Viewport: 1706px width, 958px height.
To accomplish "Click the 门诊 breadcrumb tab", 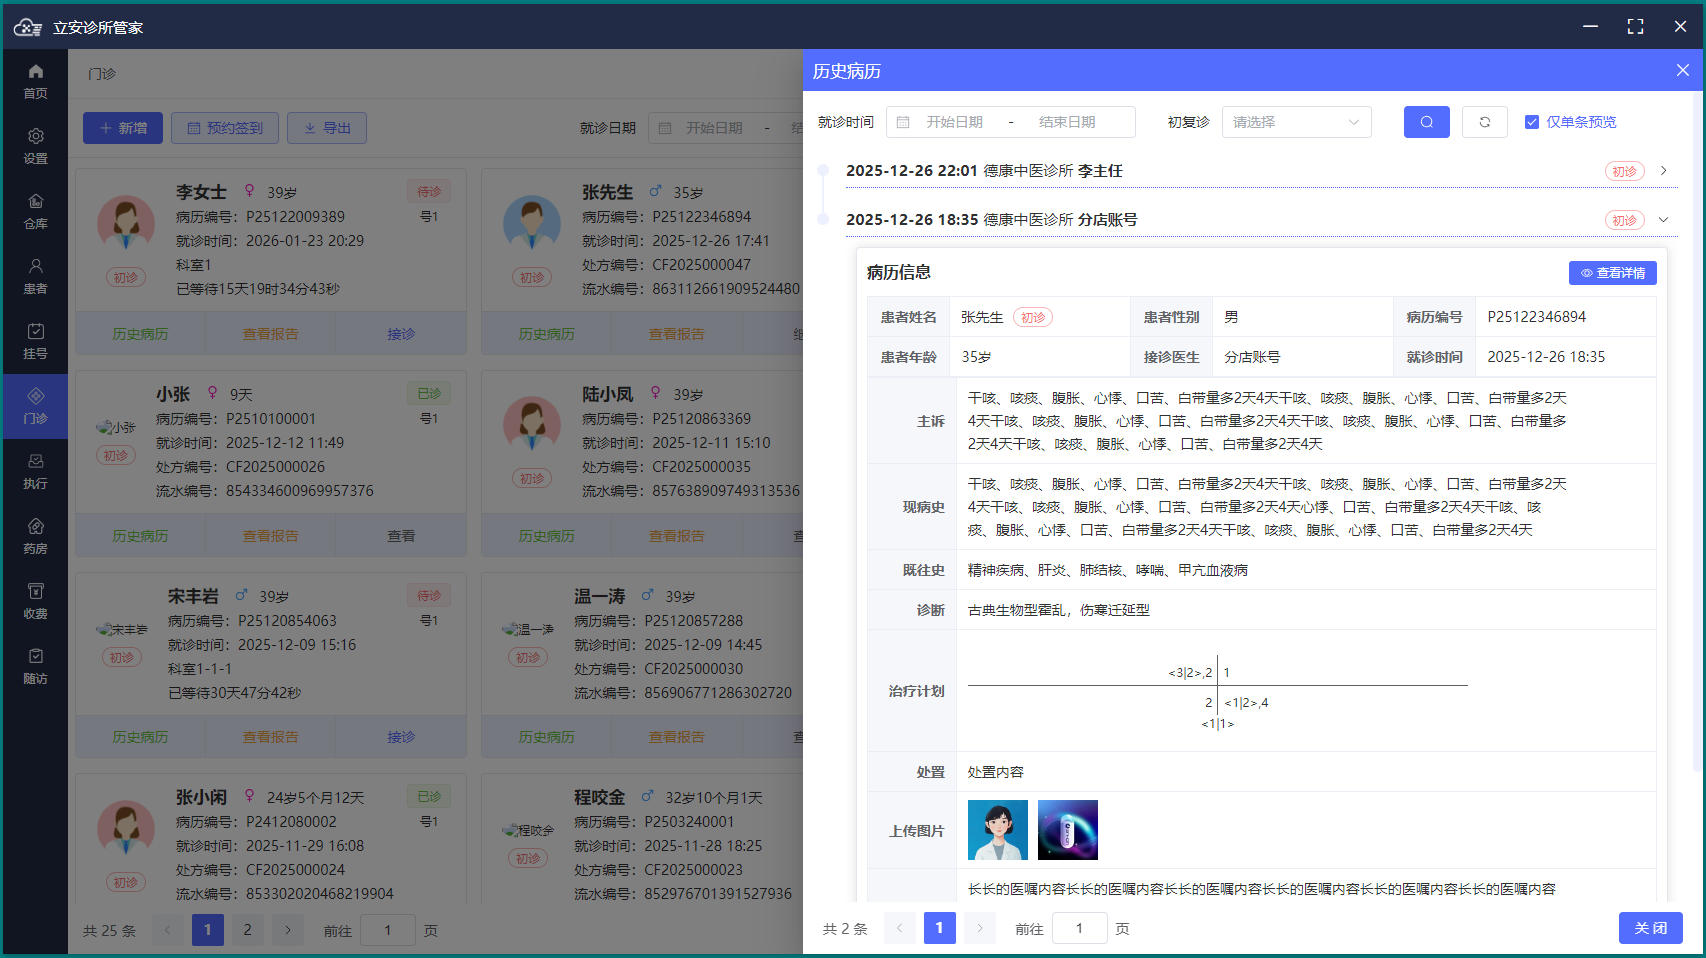I will [102, 74].
